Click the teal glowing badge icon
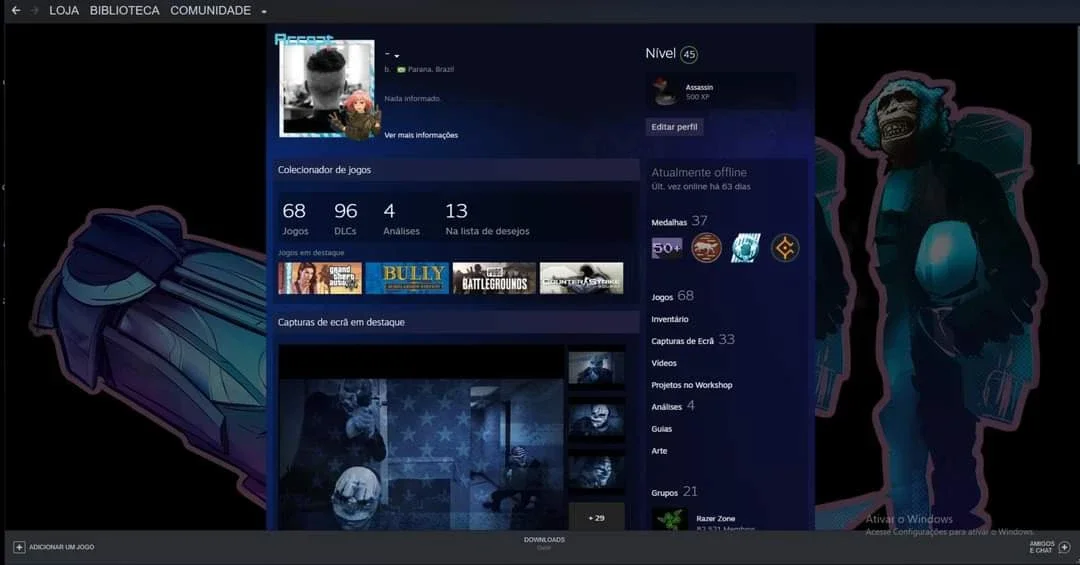The width and height of the screenshot is (1080, 565). point(745,248)
